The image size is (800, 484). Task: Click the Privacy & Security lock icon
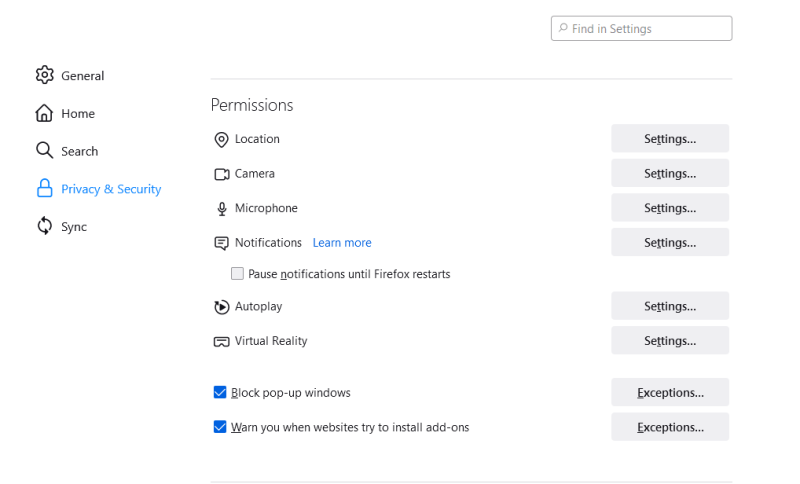pos(44,189)
